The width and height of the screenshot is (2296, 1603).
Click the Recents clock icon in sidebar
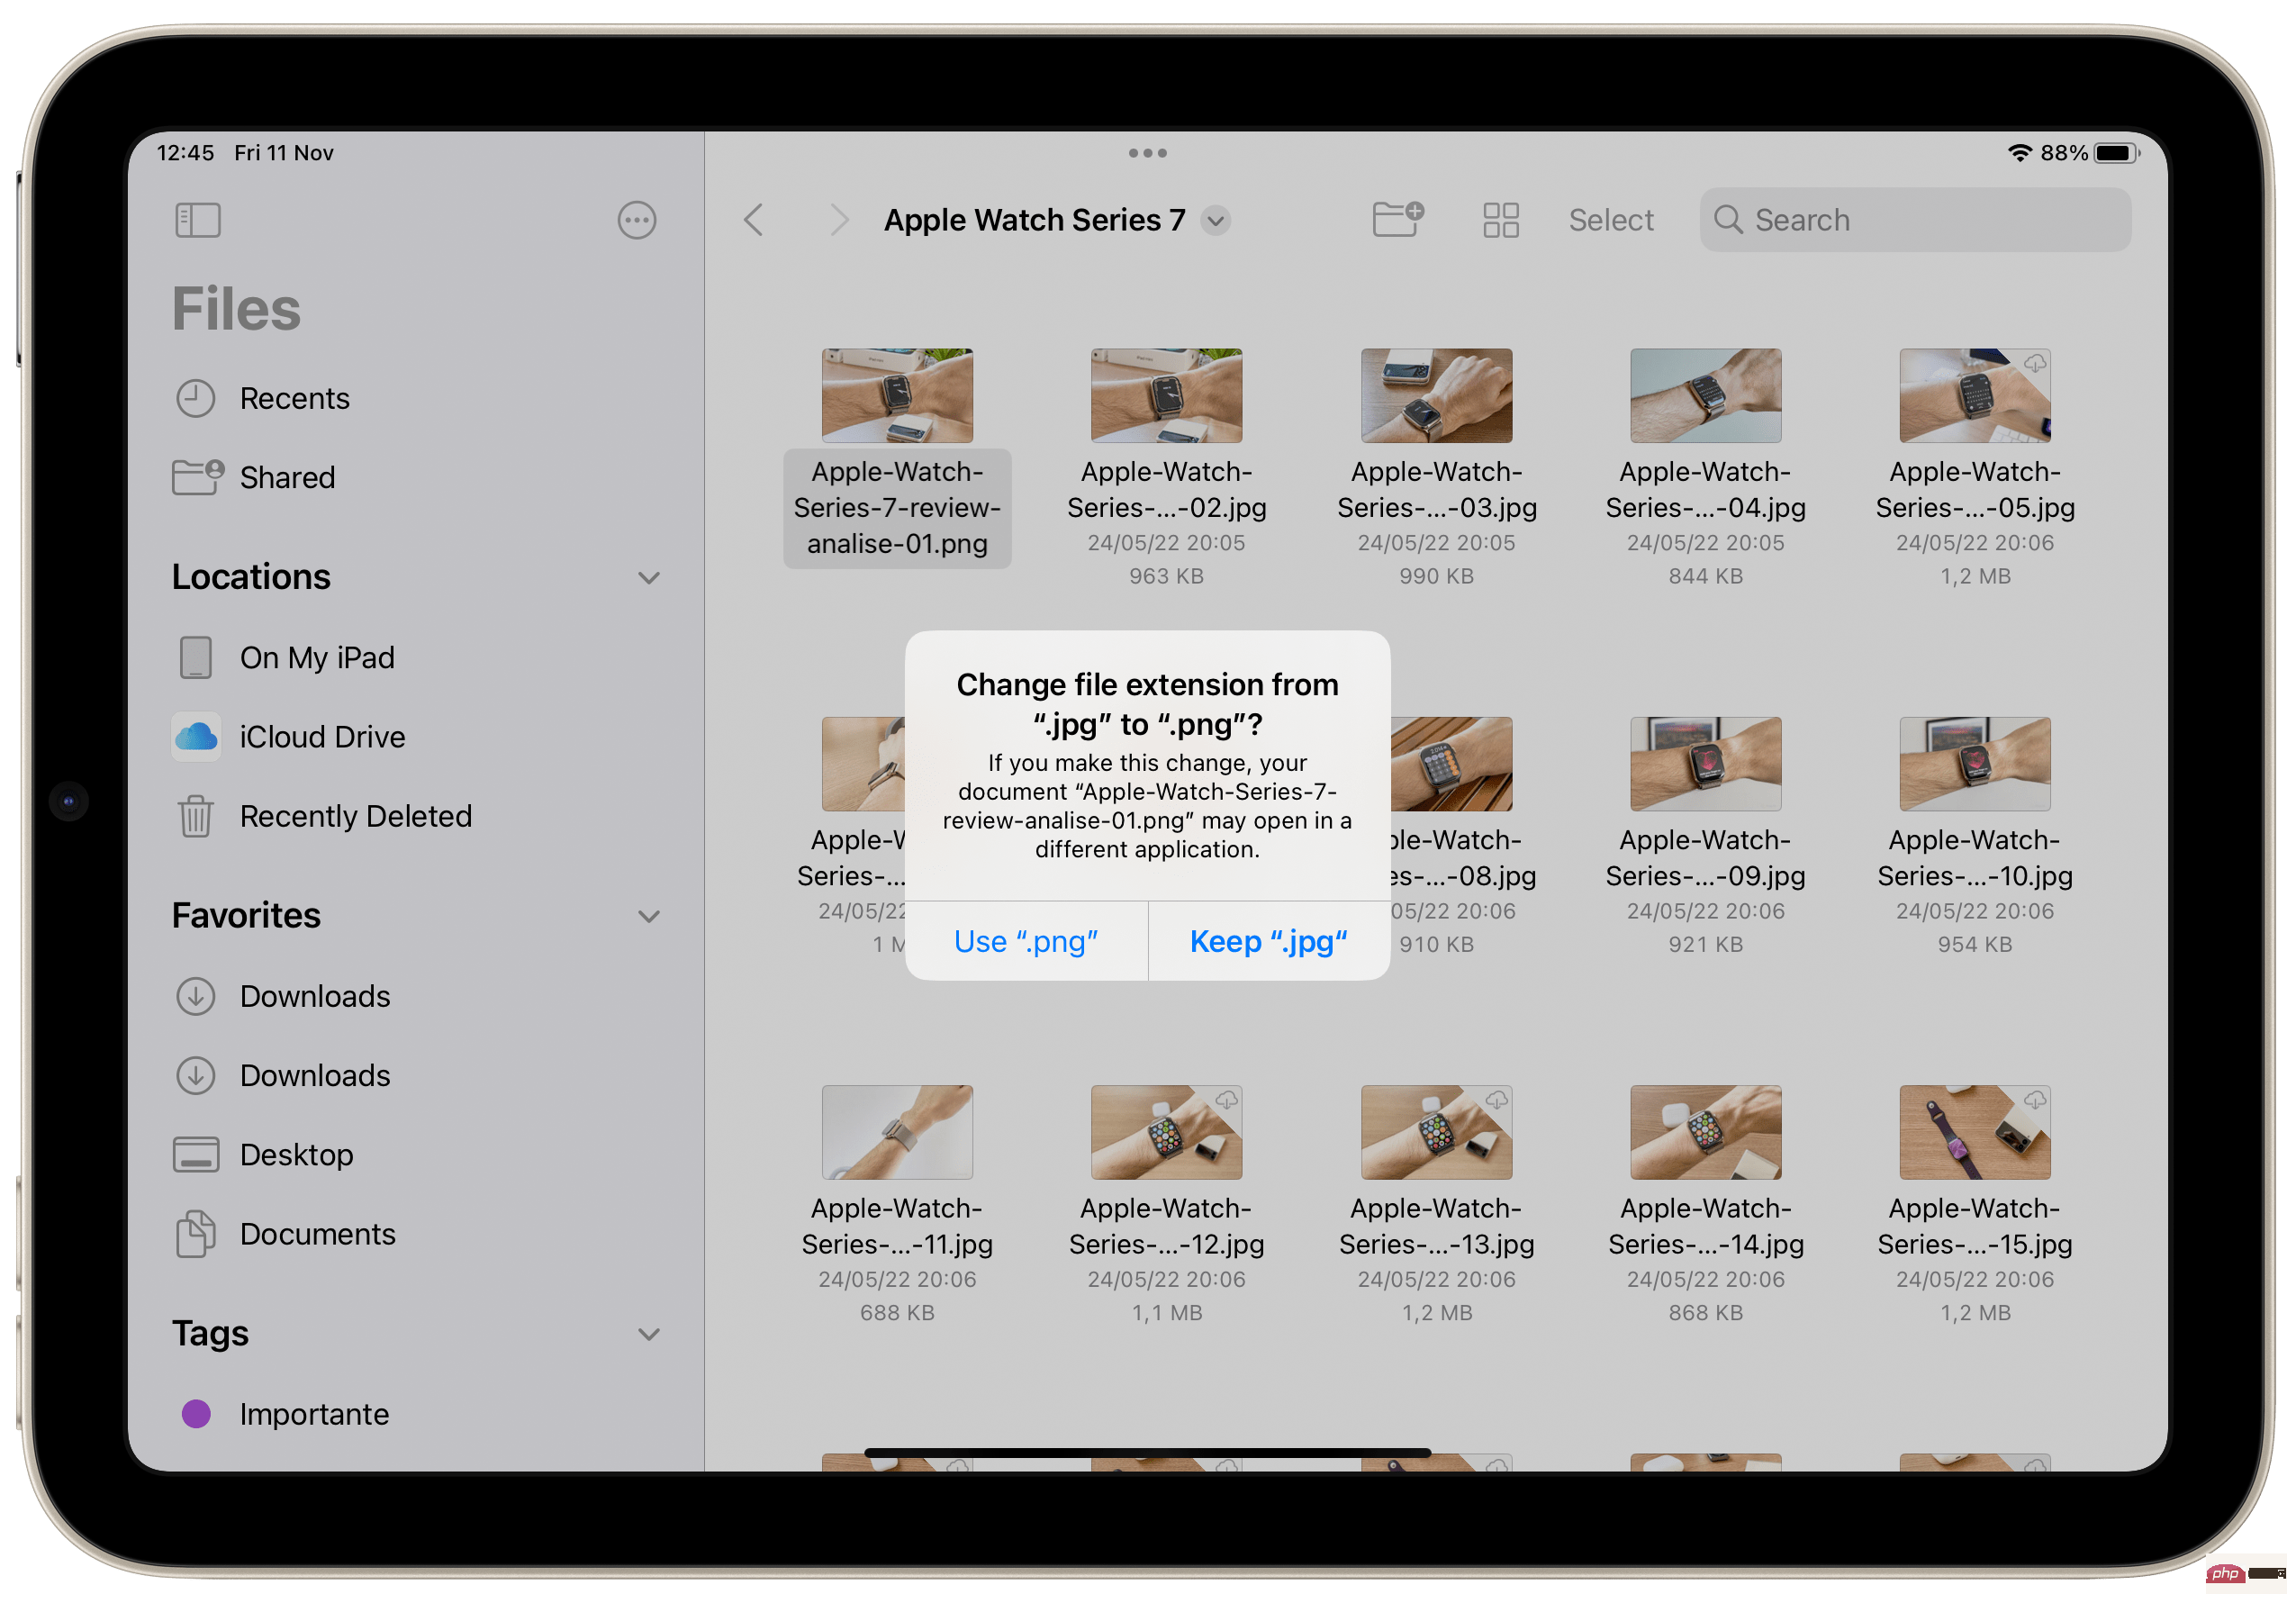[195, 396]
